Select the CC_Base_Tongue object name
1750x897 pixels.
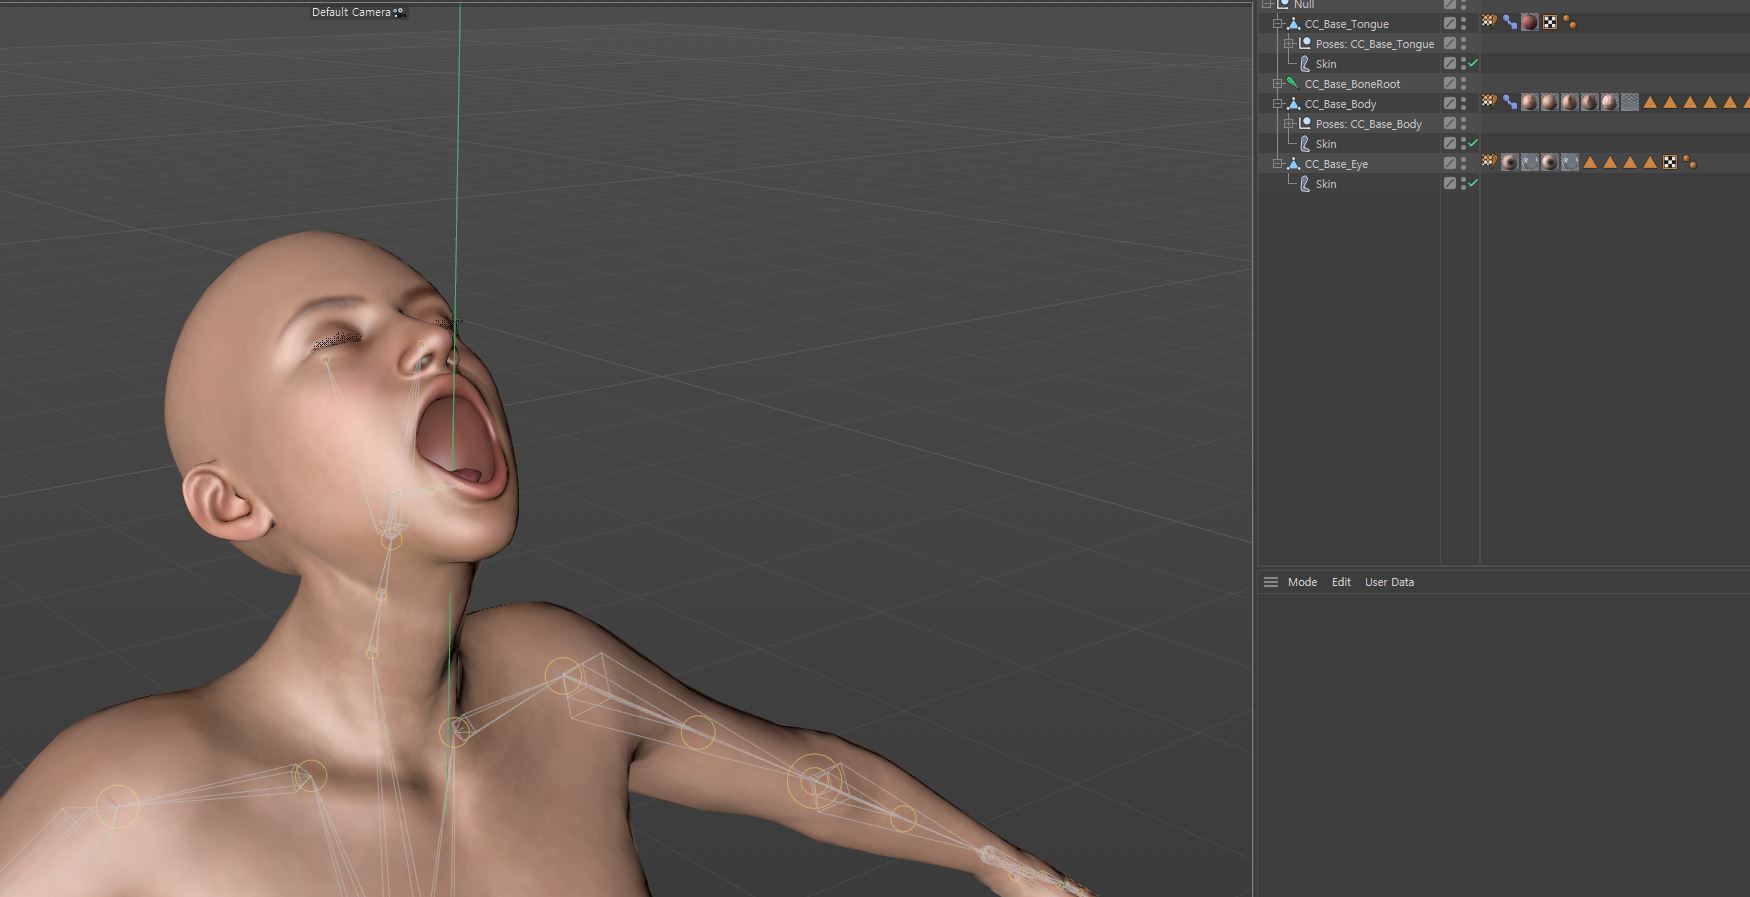coord(1346,24)
